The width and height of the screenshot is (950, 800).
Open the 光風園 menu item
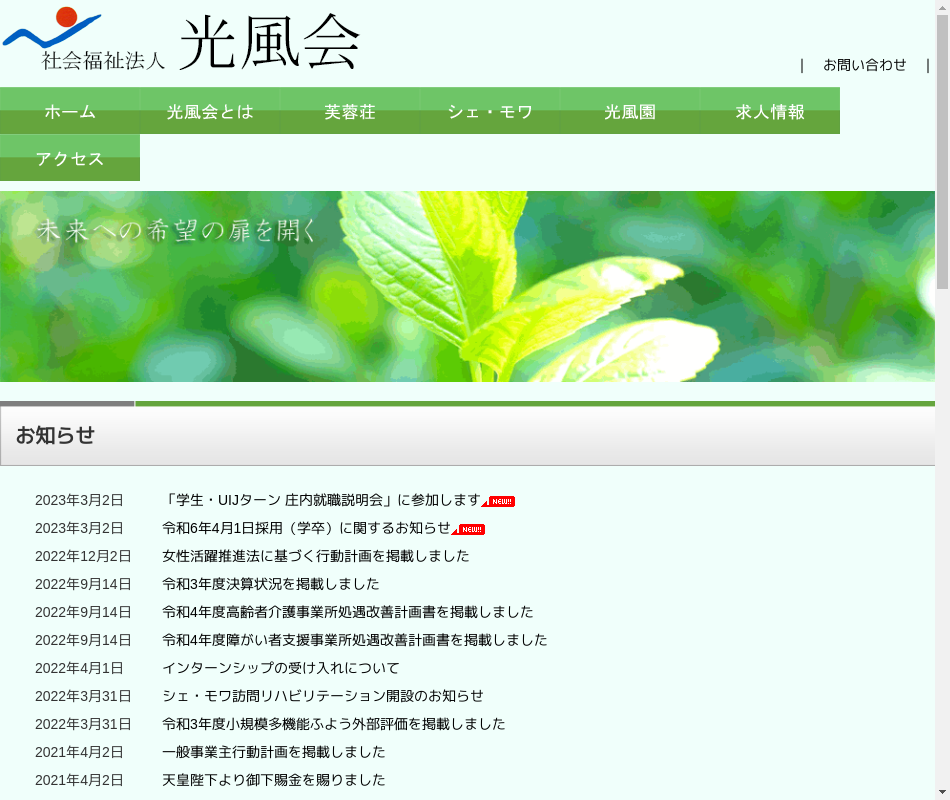point(630,111)
